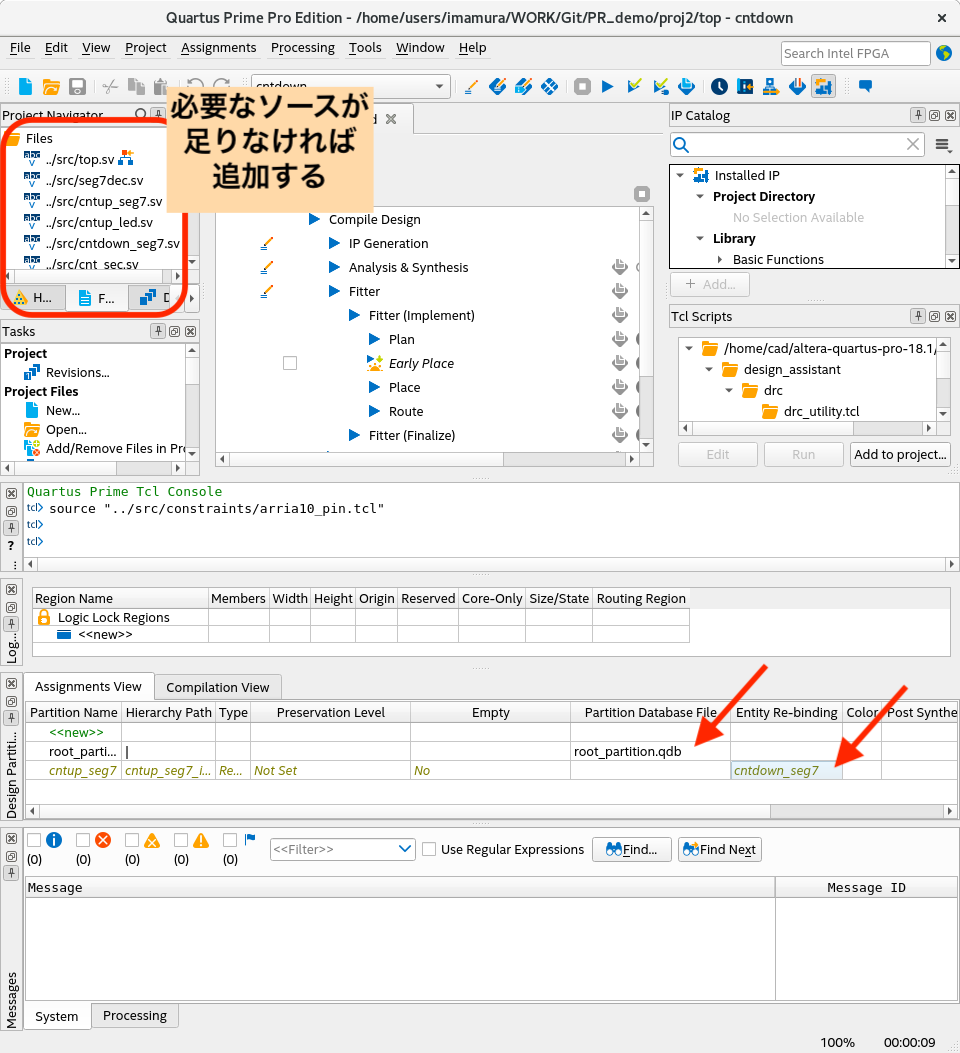960x1053 pixels.
Task: Toggle the flagged messages filter checkbox
Action: point(230,840)
